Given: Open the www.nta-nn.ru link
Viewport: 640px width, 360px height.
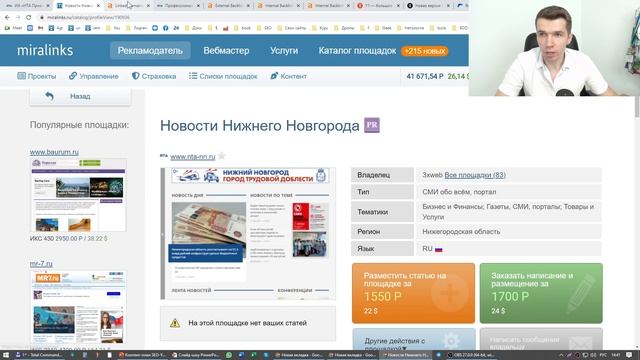Looking at the screenshot, I should 193,157.
